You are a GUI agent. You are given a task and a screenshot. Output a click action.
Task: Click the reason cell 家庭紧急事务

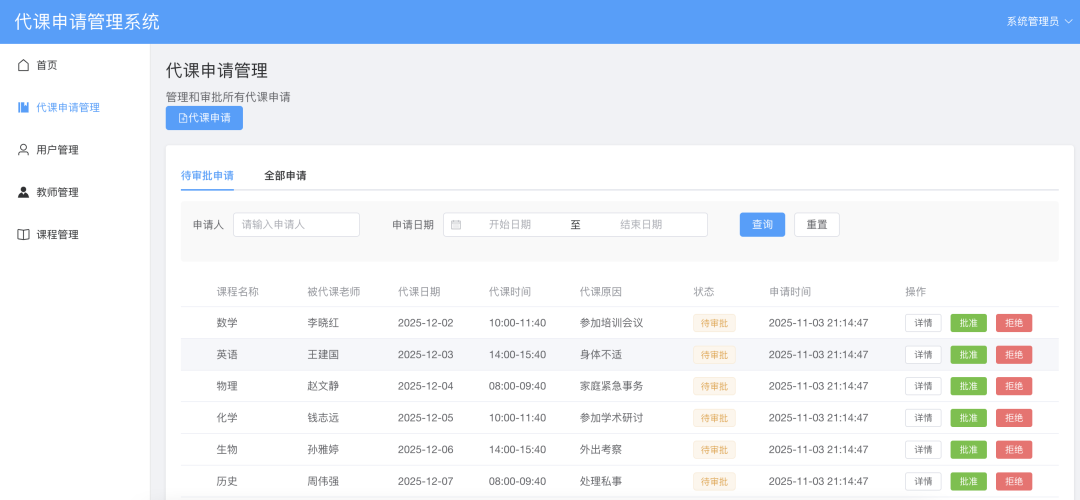612,386
